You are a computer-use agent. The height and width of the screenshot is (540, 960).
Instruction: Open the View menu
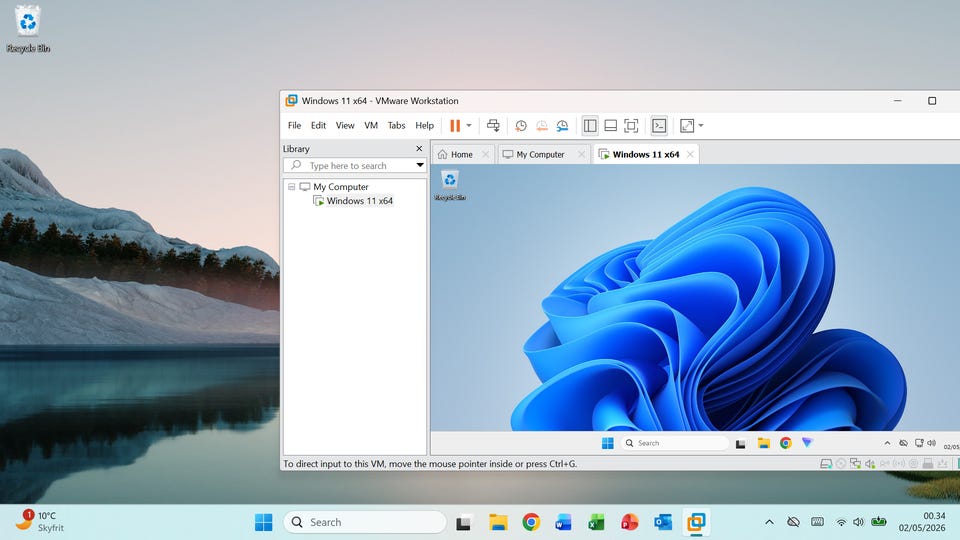(345, 125)
